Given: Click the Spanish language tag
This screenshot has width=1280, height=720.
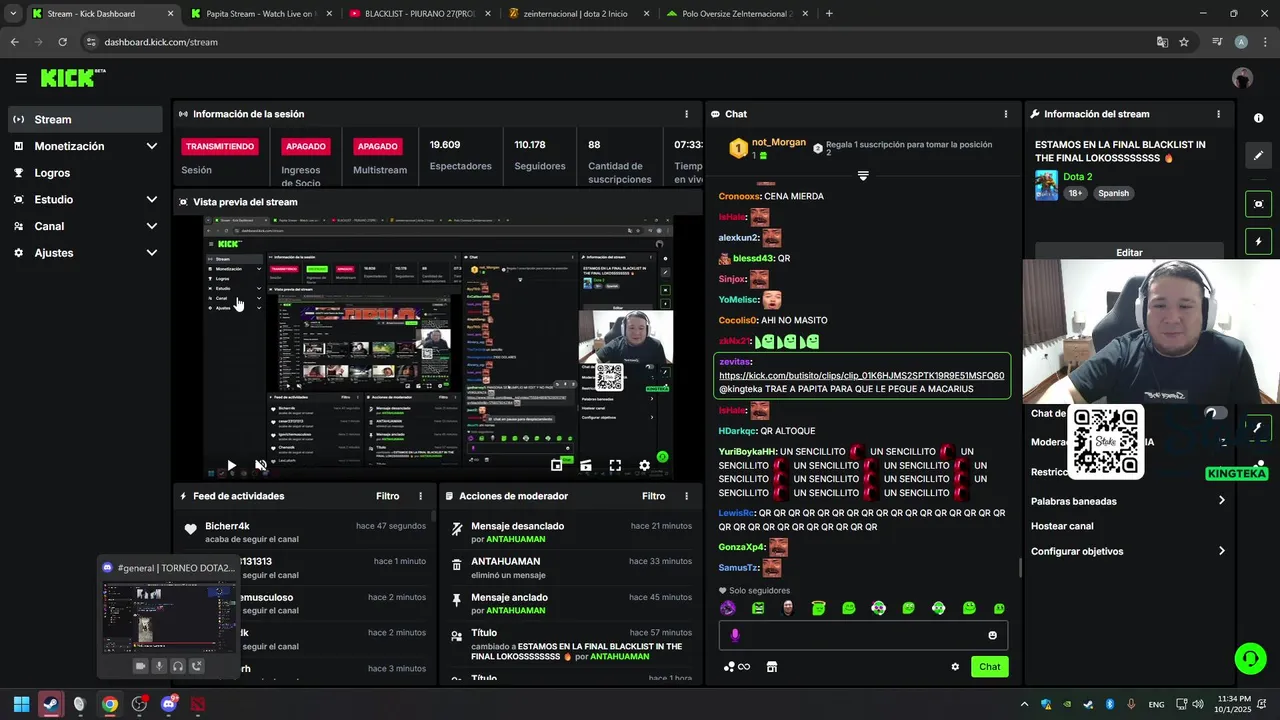Looking at the screenshot, I should pos(1113,193).
